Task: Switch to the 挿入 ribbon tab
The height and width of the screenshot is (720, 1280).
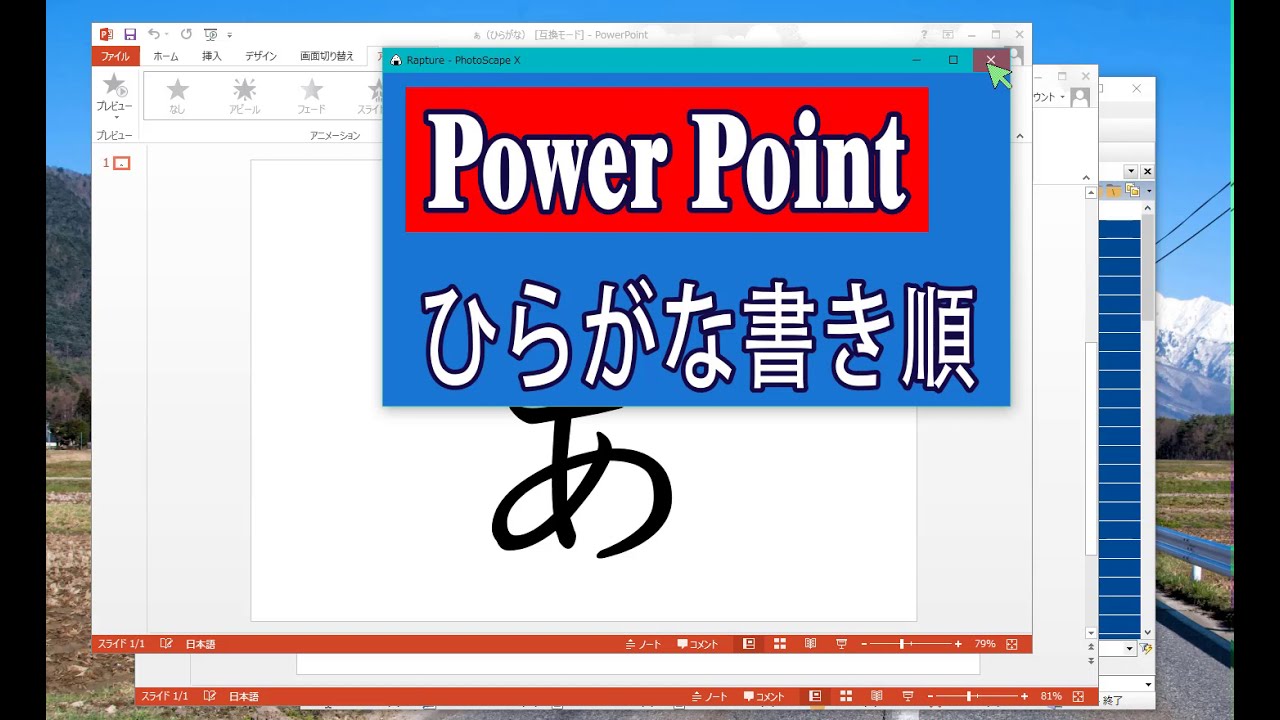Action: 212,56
